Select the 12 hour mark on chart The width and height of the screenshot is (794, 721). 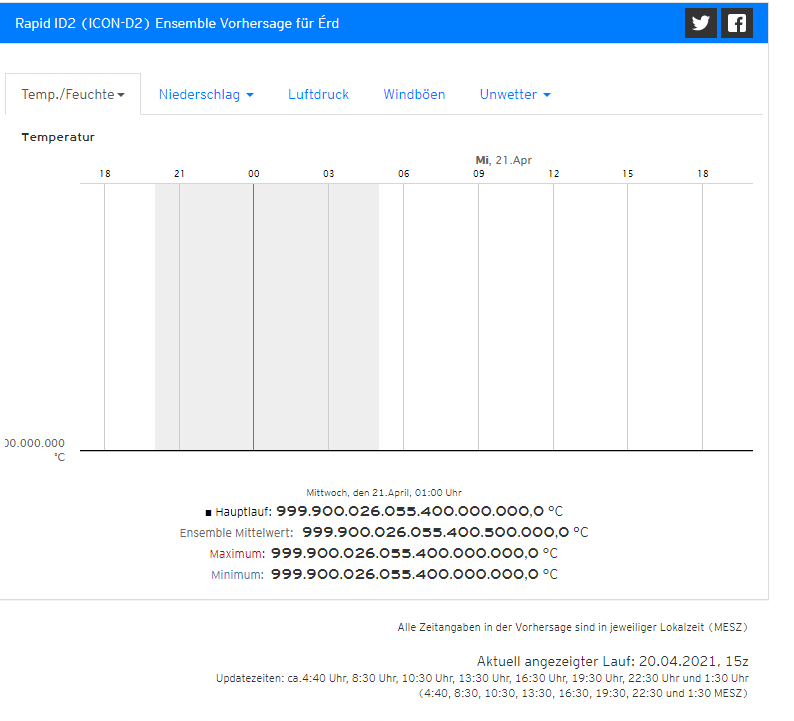[553, 174]
